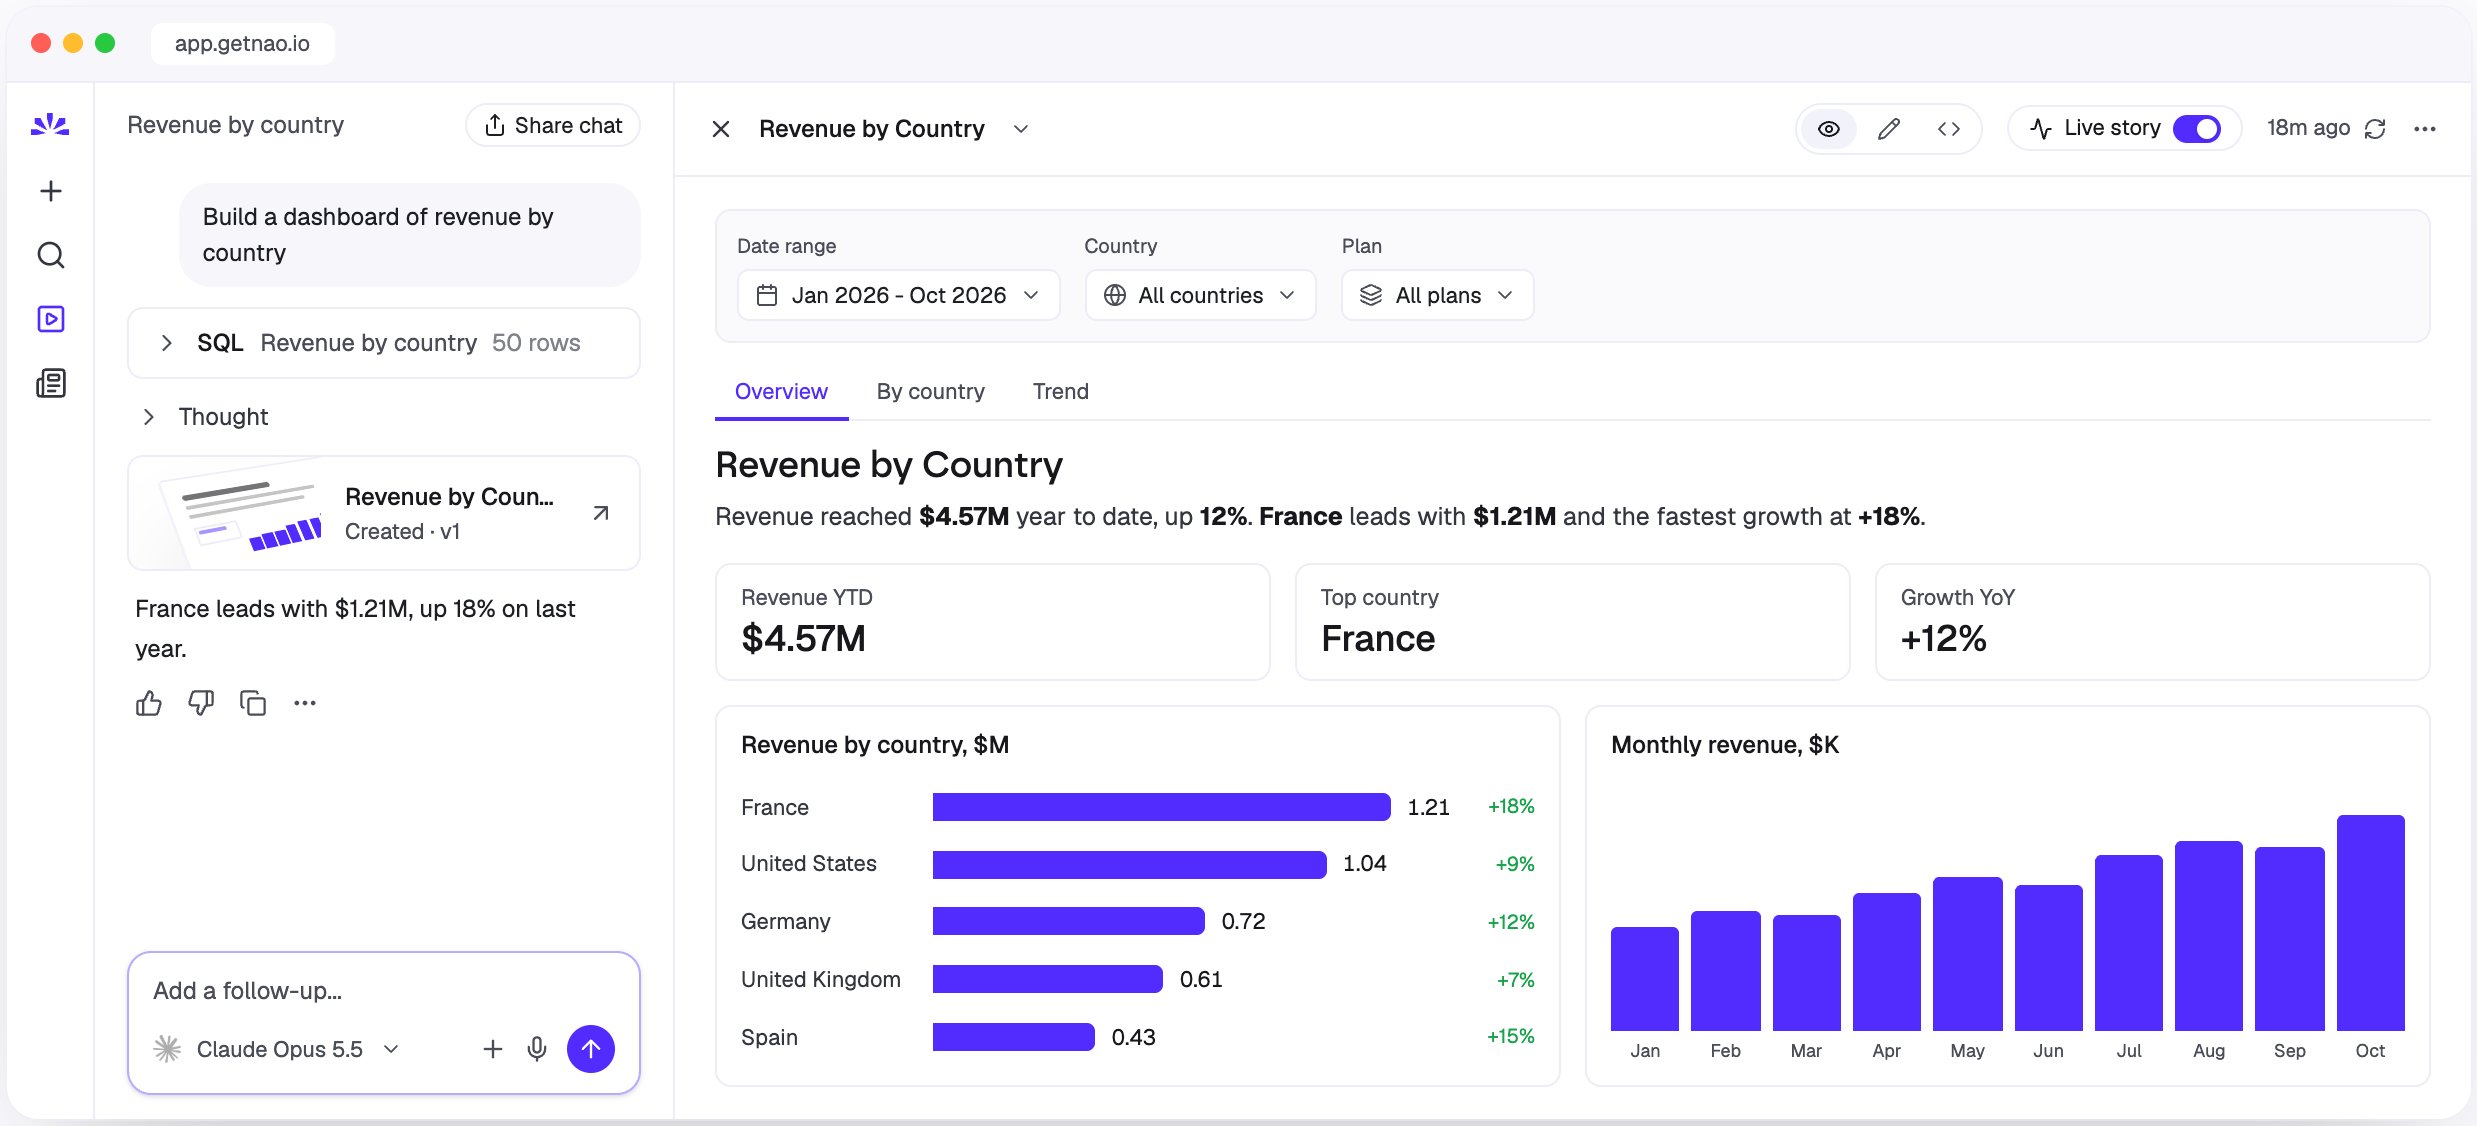Switch to the Trend tab
The width and height of the screenshot is (2477, 1126).
pyautogui.click(x=1061, y=392)
